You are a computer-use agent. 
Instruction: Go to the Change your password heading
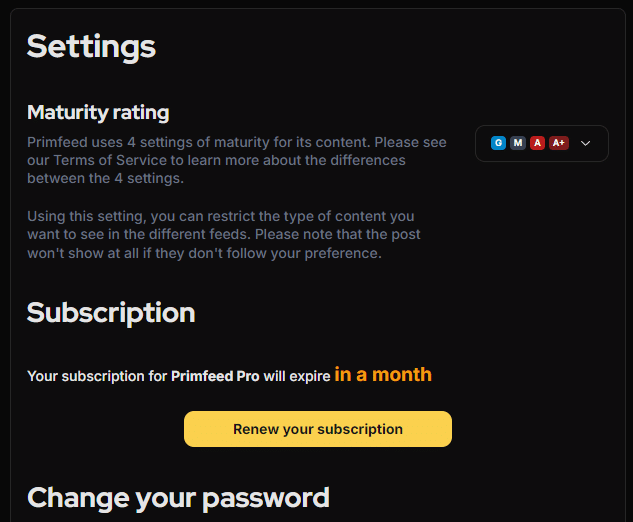[178, 497]
